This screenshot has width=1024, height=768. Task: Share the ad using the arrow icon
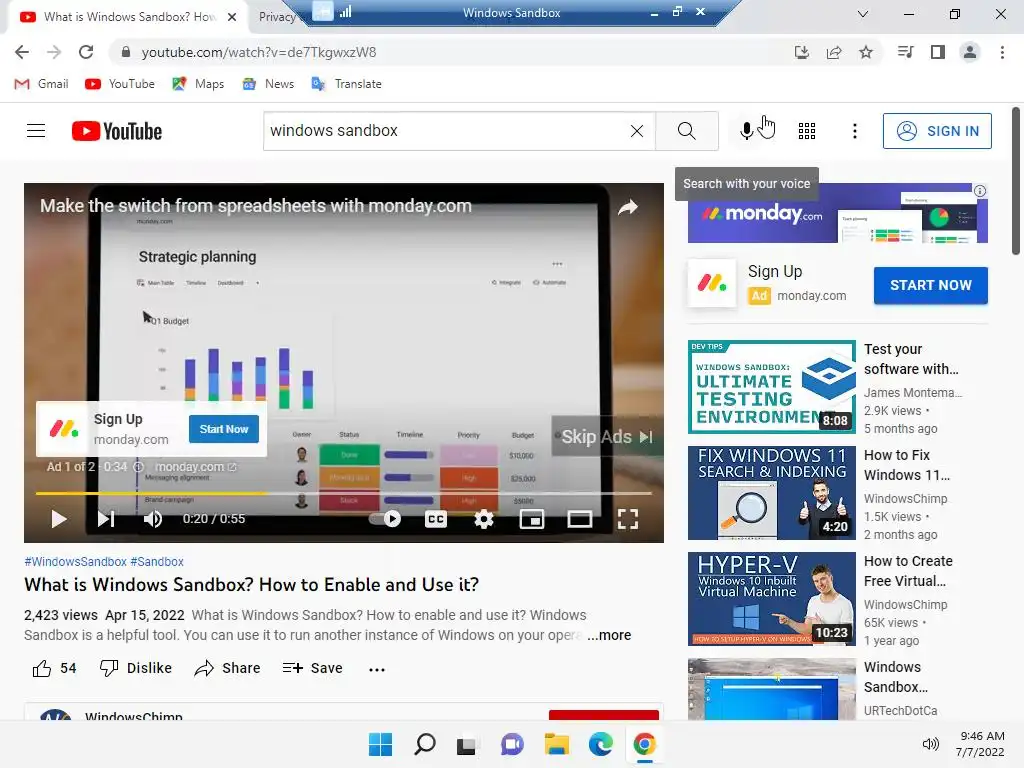[x=628, y=208]
